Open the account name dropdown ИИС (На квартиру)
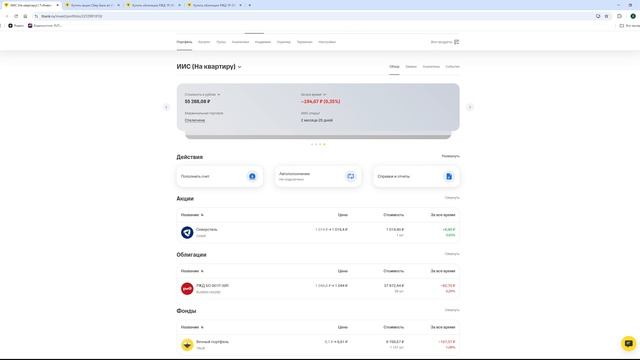 209,67
